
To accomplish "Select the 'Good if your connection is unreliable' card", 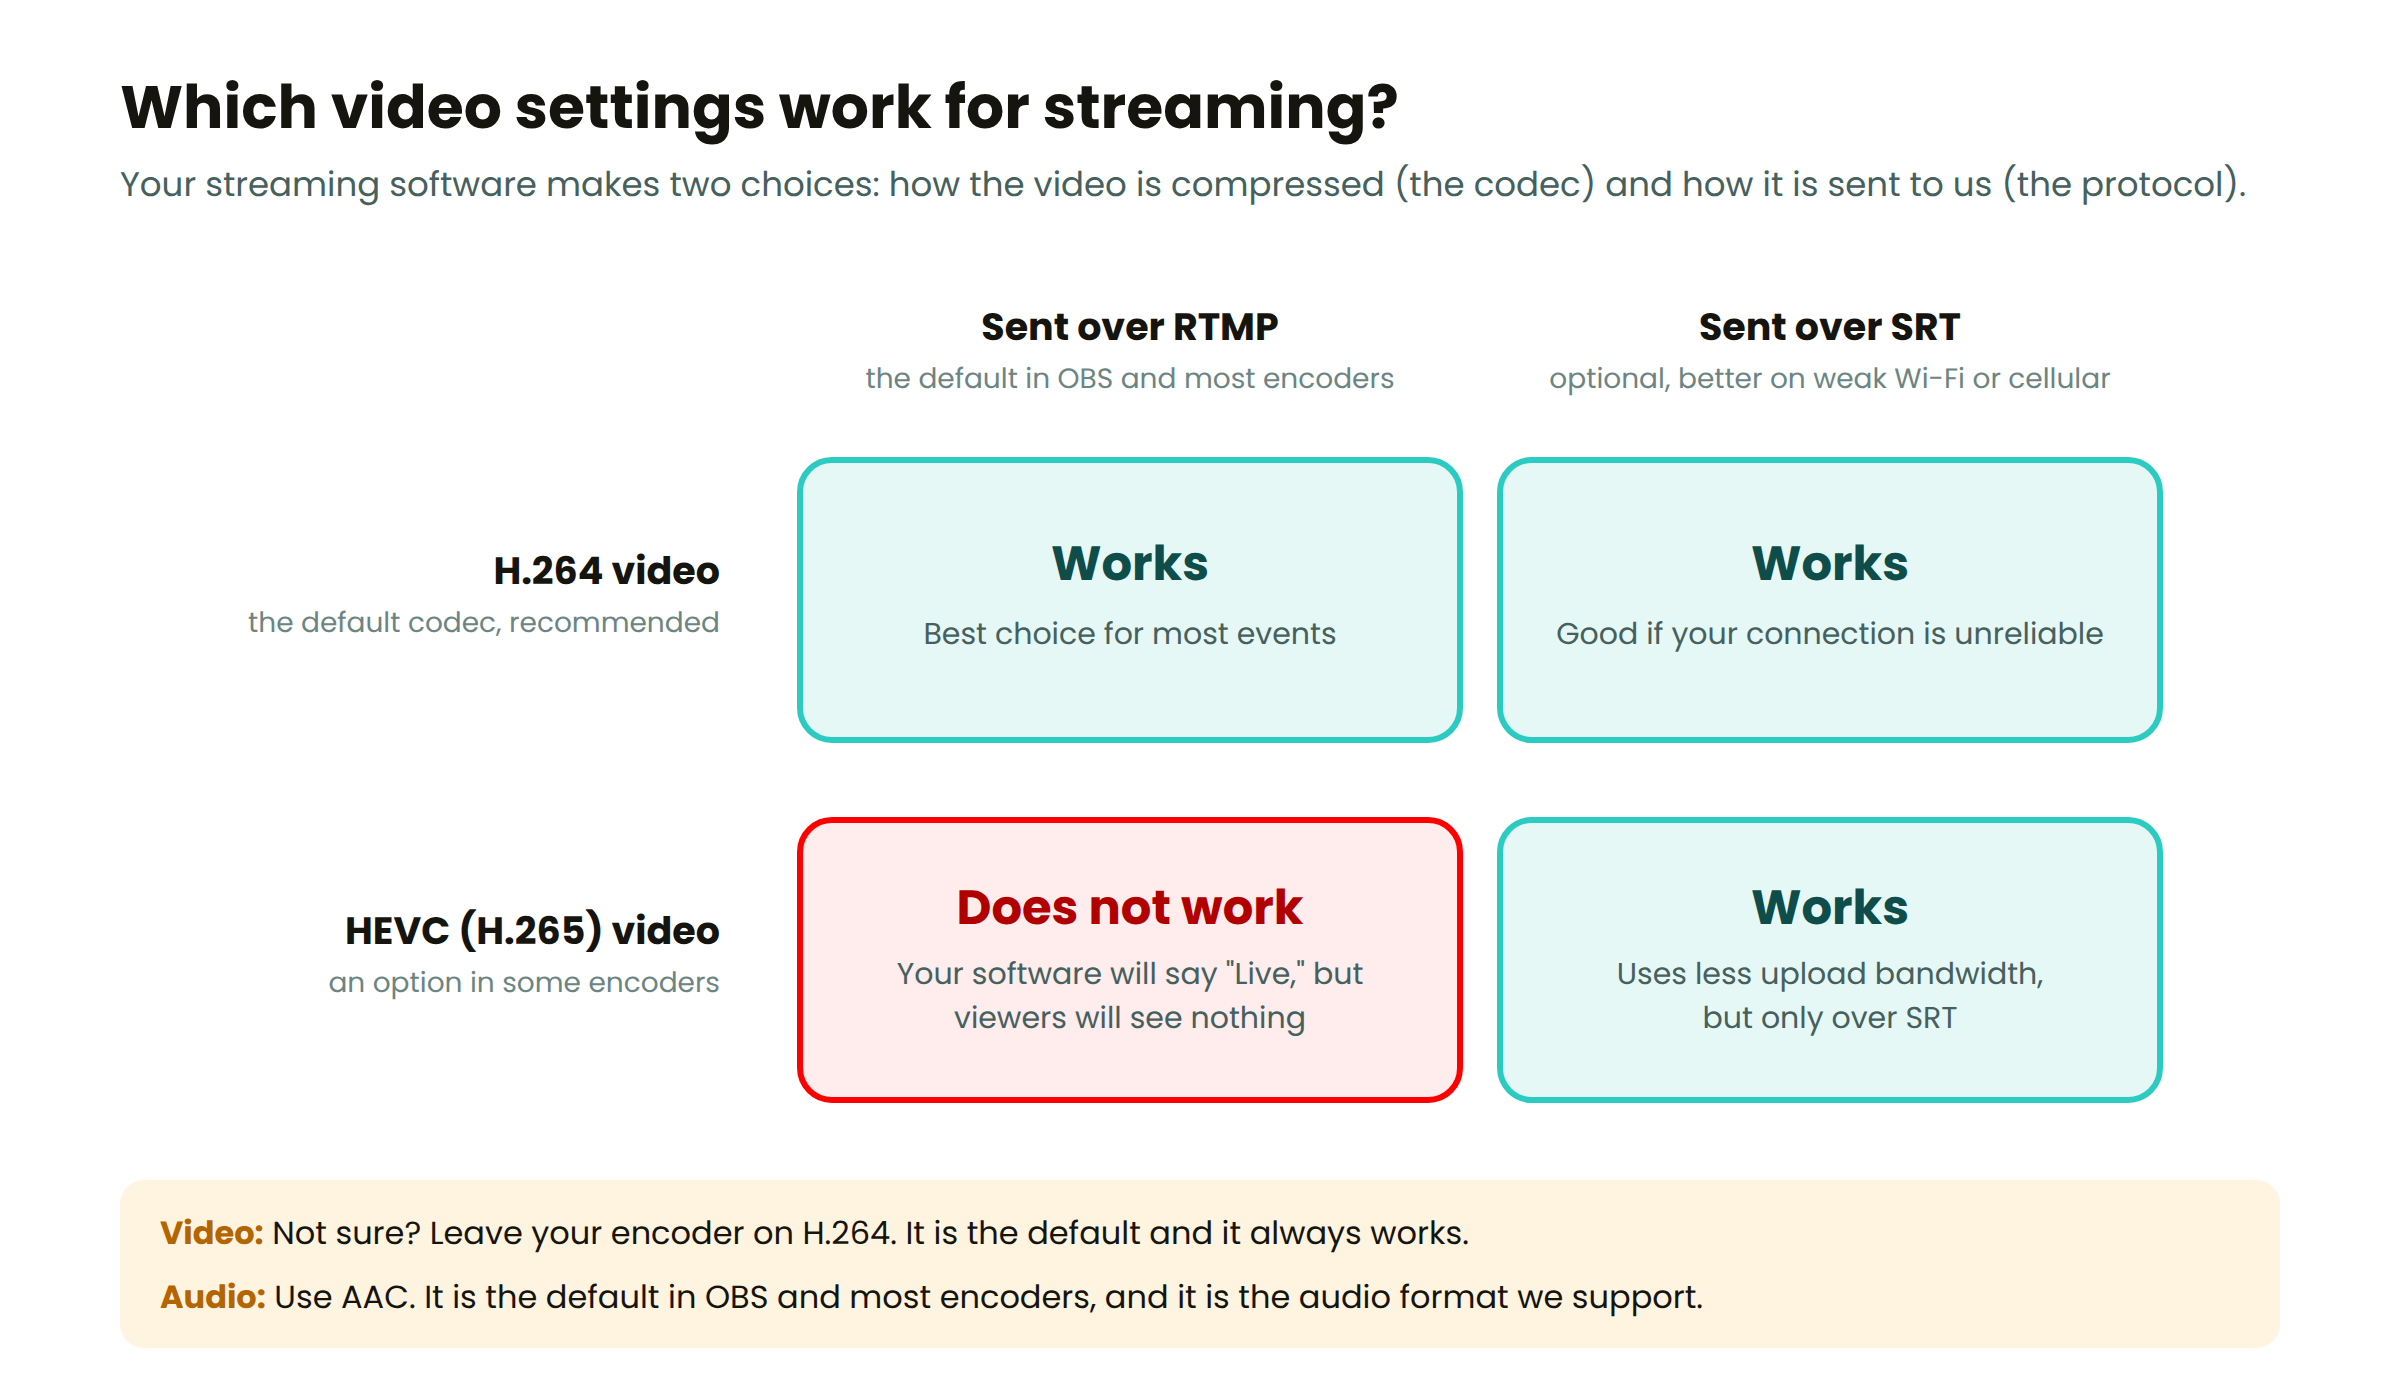I will pos(1829,600).
